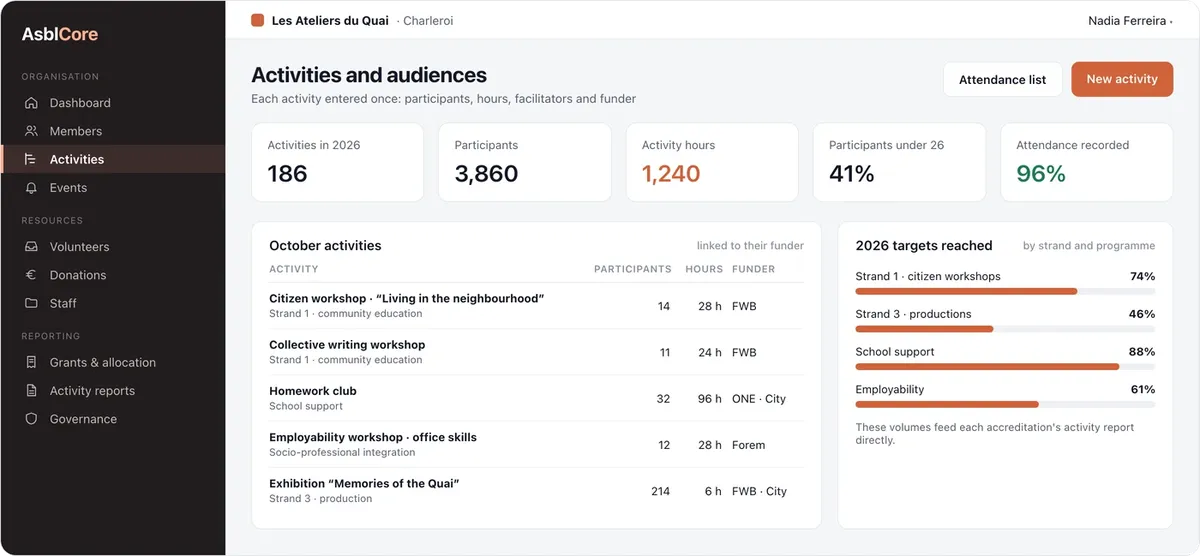Open the Participants under 26 card
This screenshot has width=1200, height=556.
[x=899, y=162]
